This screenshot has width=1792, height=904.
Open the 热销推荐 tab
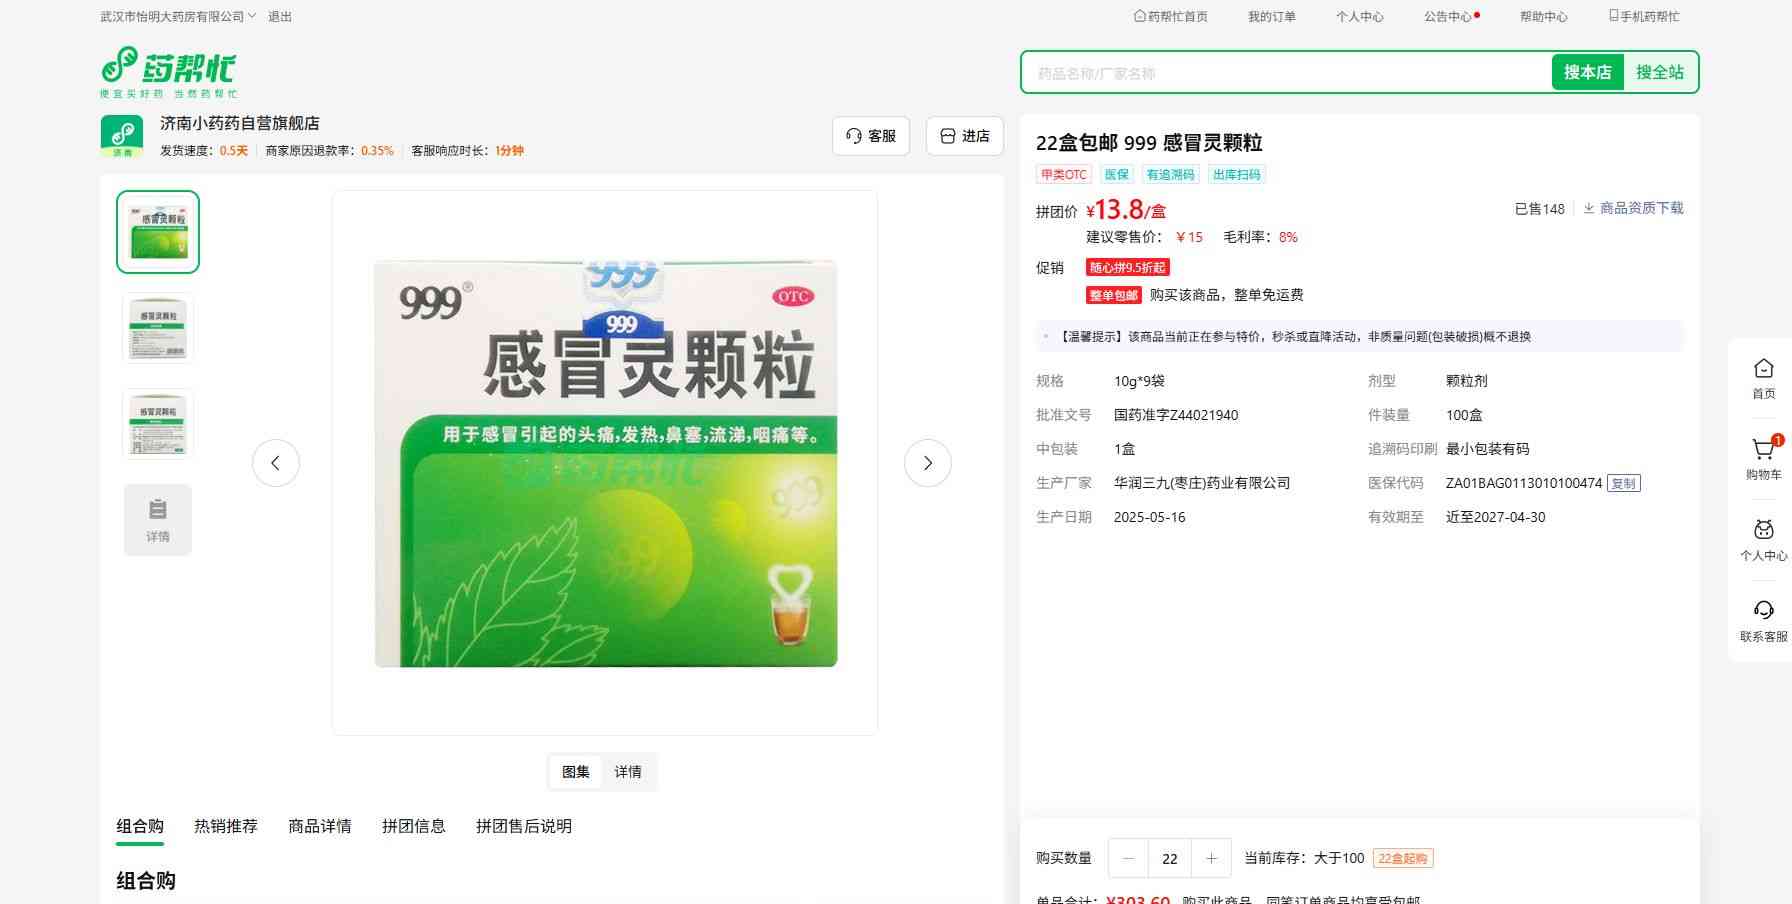tap(226, 826)
